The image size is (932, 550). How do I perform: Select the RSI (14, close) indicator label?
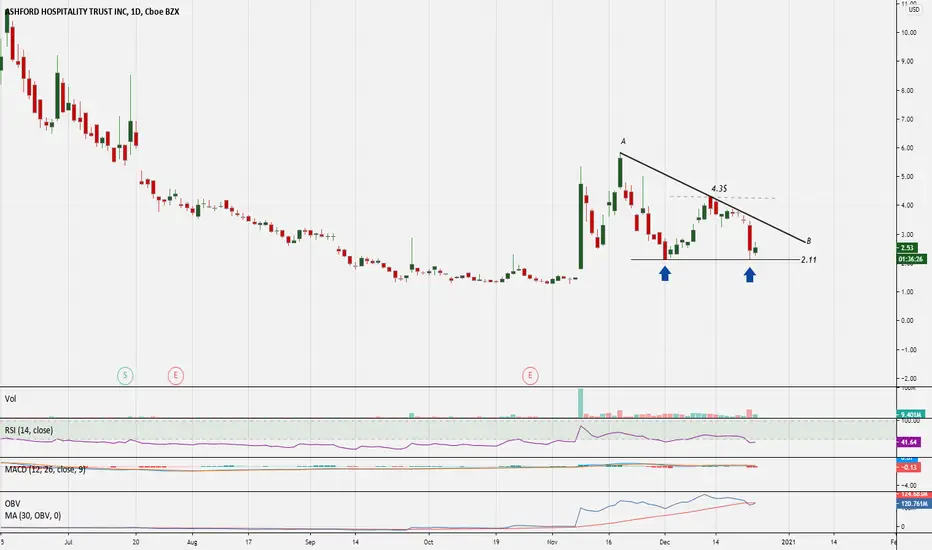tap(29, 430)
